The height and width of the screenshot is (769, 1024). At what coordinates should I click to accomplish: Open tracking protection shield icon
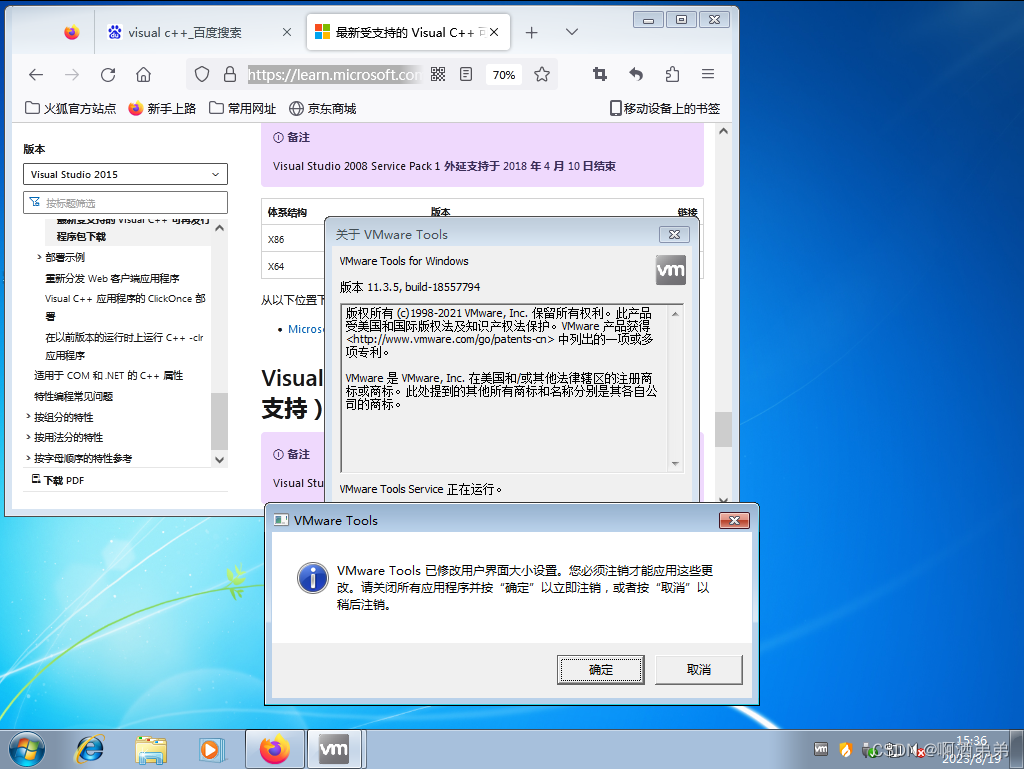coord(202,74)
